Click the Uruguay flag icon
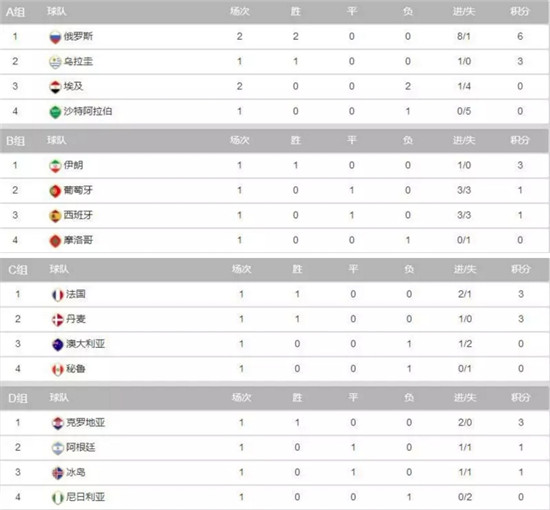This screenshot has width=550, height=510. pos(55,62)
